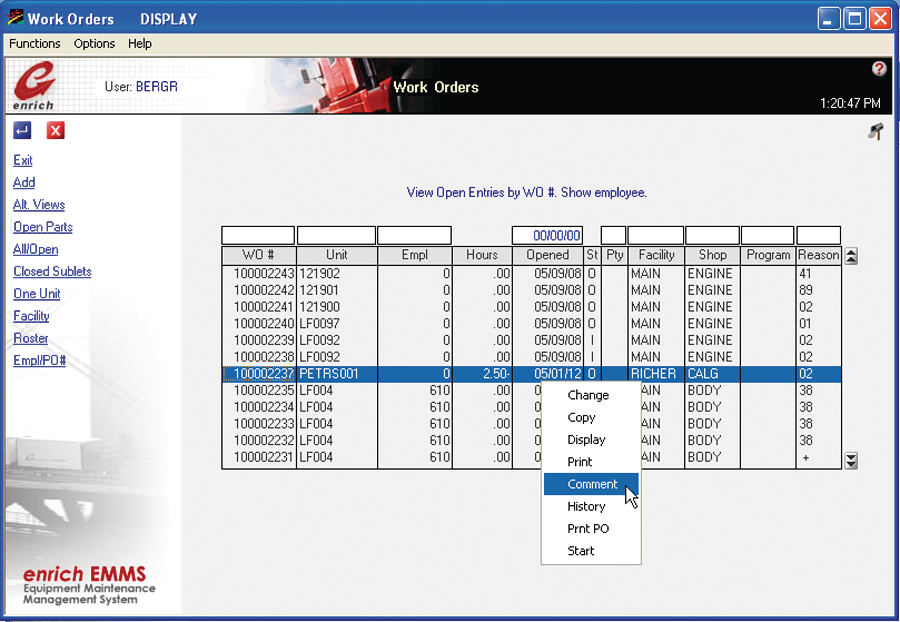This screenshot has height=622, width=900.
Task: Click the label gun icon above the grid
Action: 875,132
